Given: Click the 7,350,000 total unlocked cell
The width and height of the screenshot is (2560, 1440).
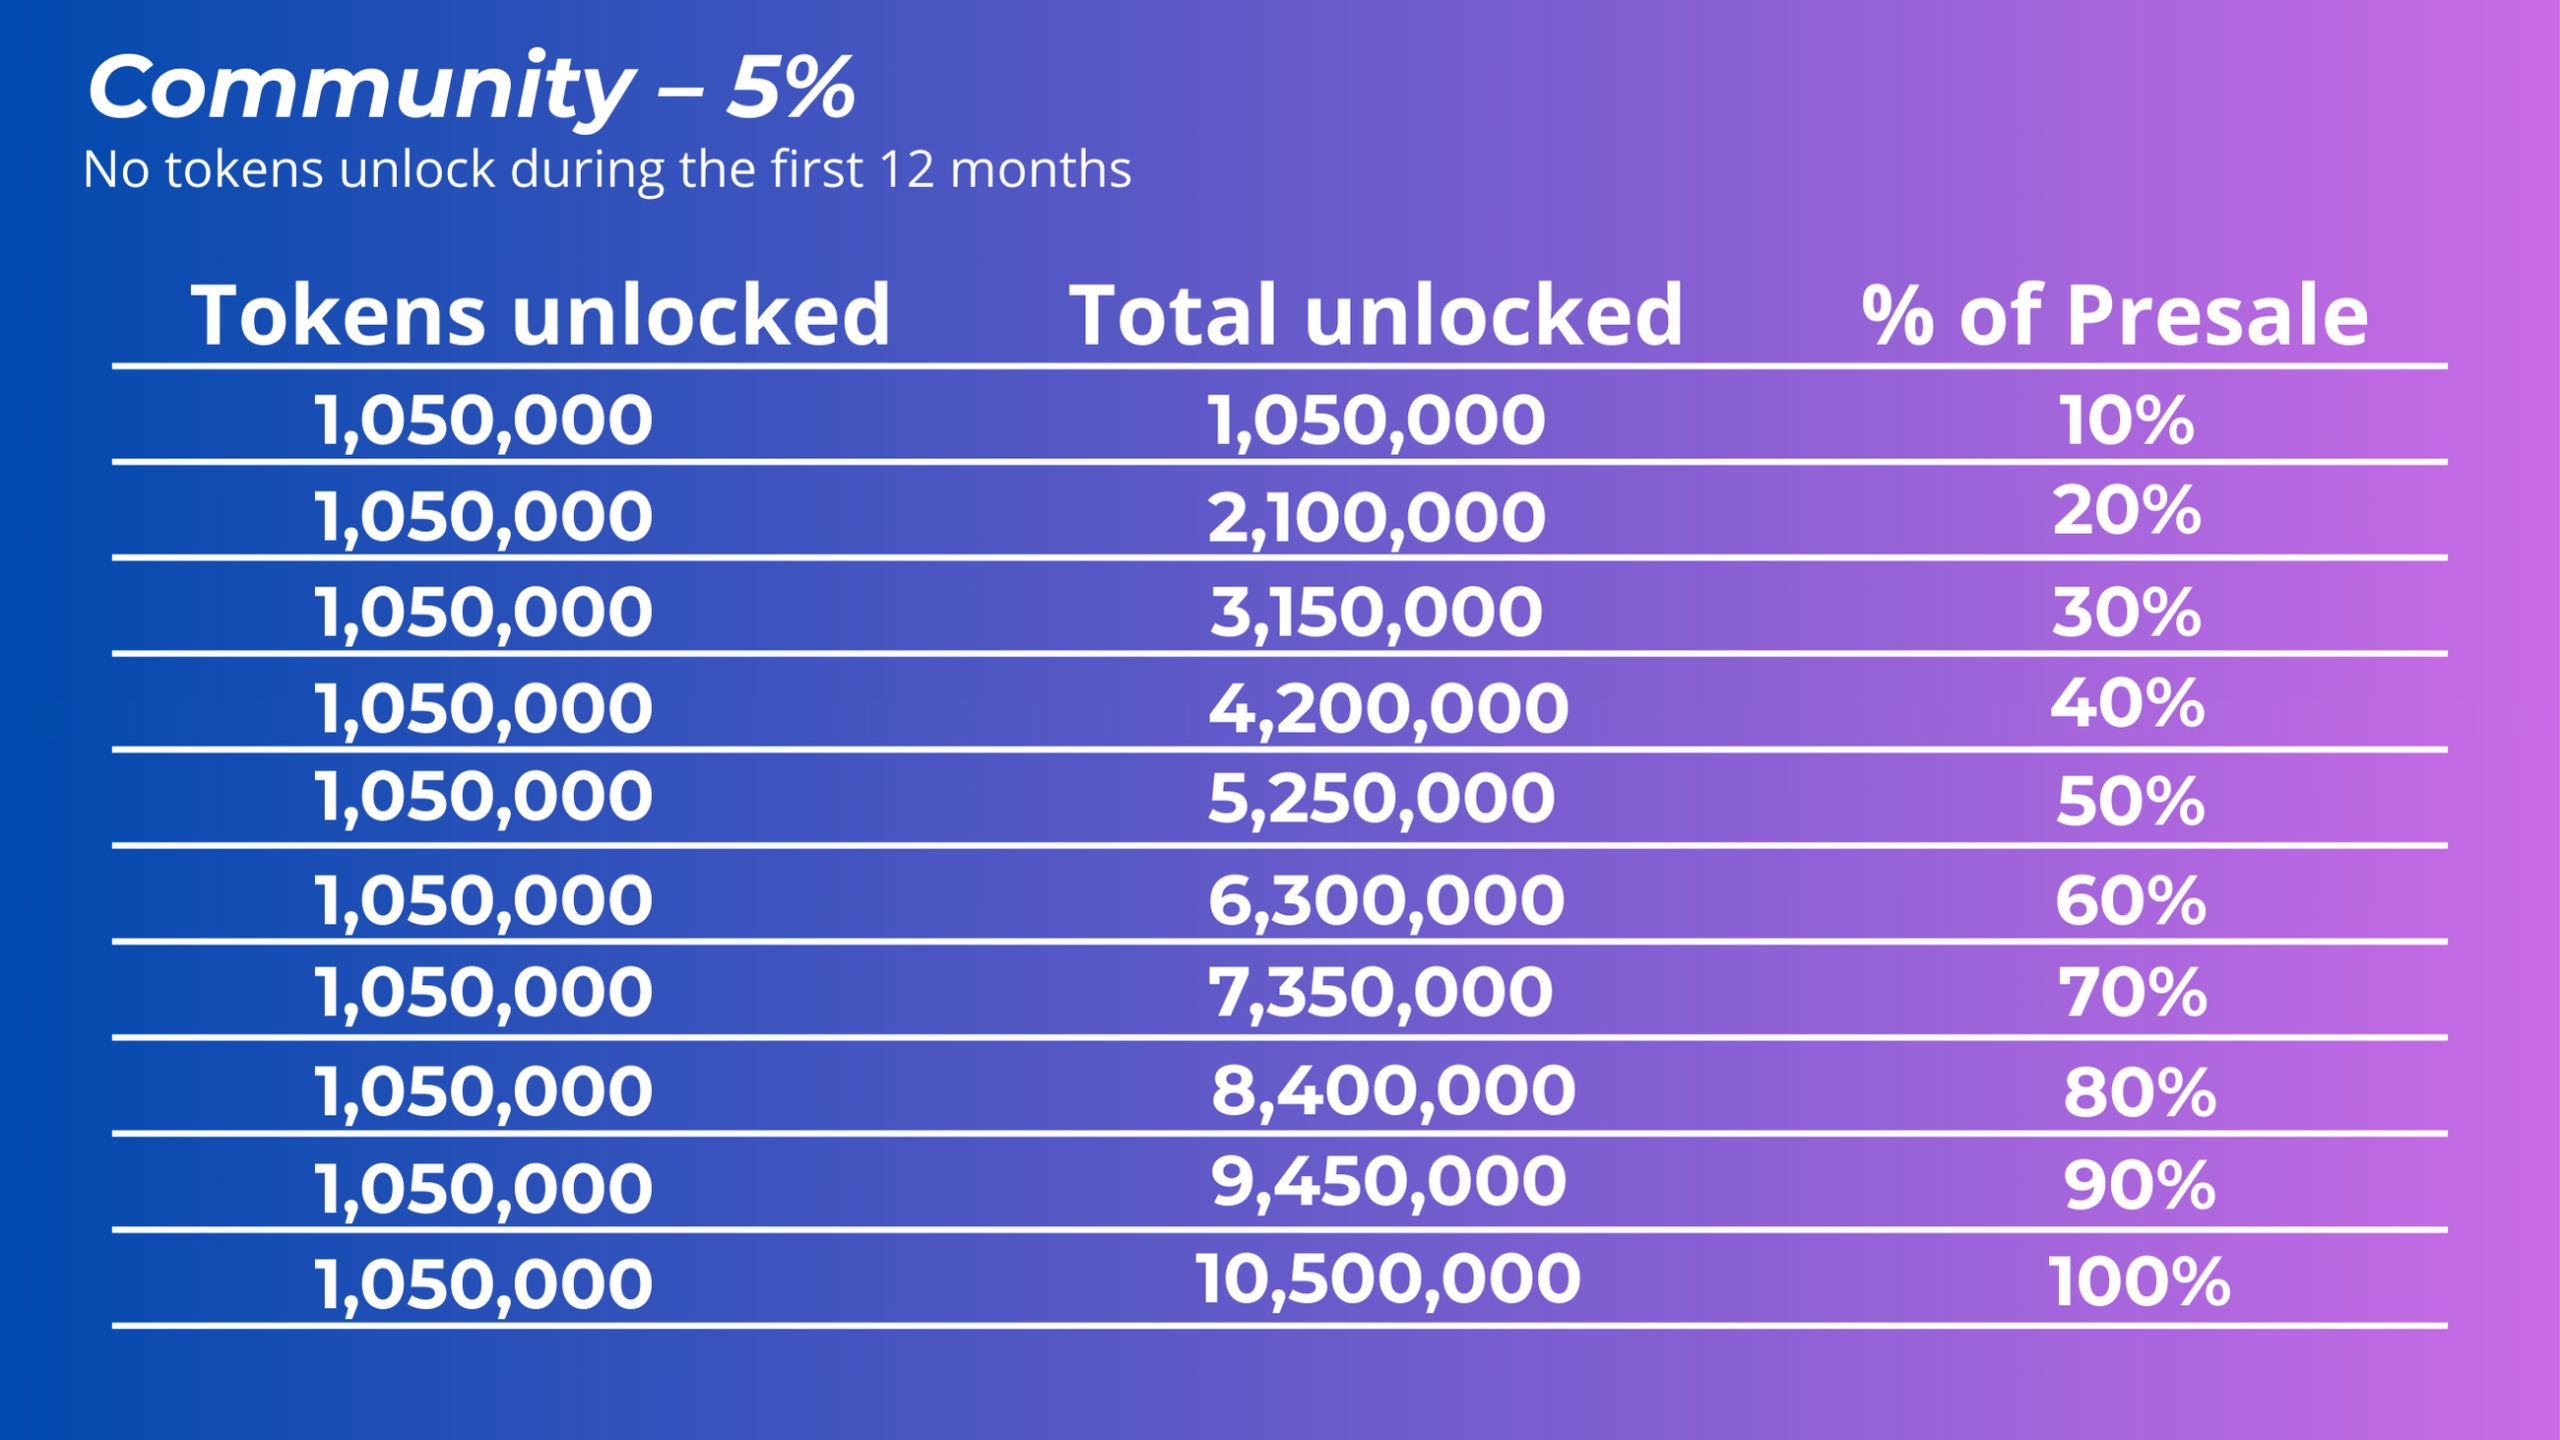Looking at the screenshot, I should click(x=1380, y=992).
